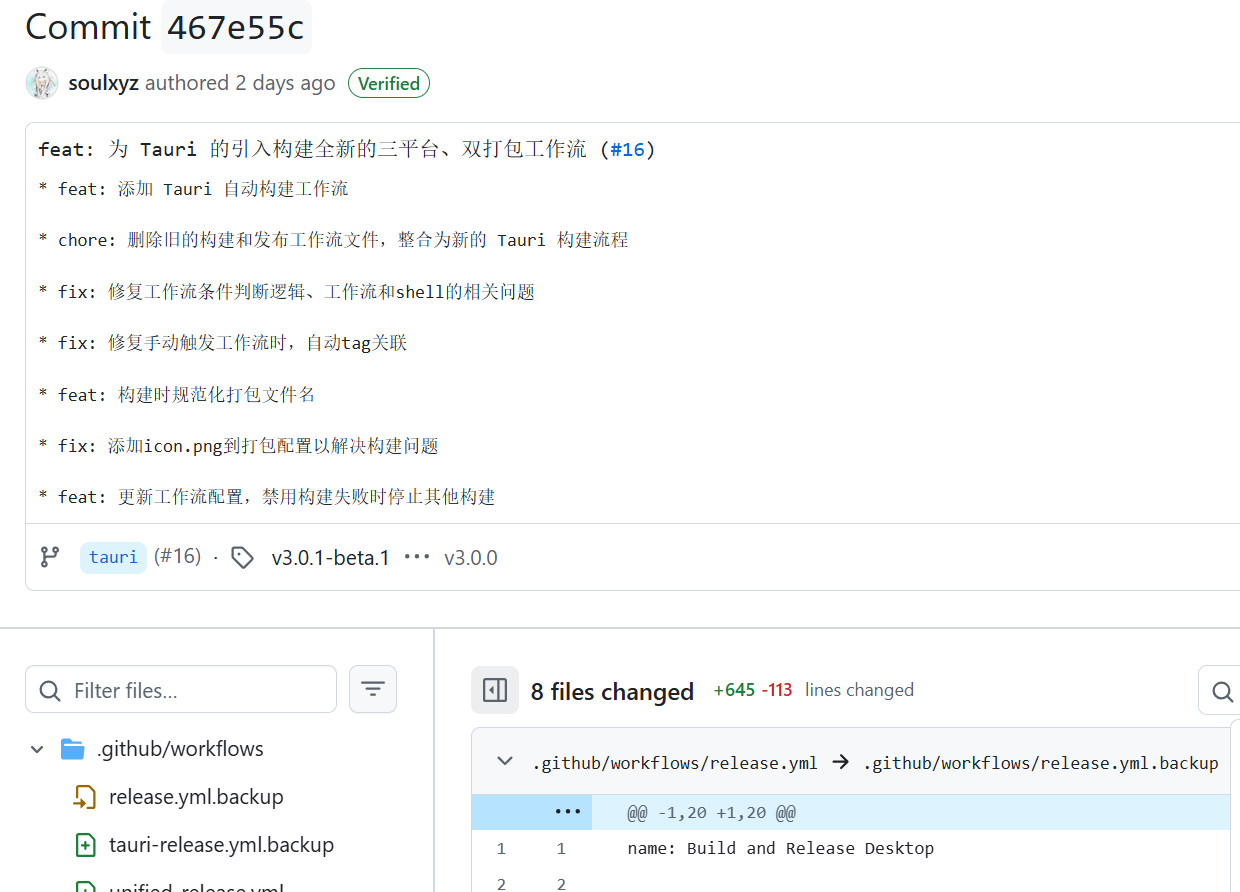This screenshot has height=892, width=1240.
Task: Collapse the .github/workflows folder
Action: (x=38, y=749)
